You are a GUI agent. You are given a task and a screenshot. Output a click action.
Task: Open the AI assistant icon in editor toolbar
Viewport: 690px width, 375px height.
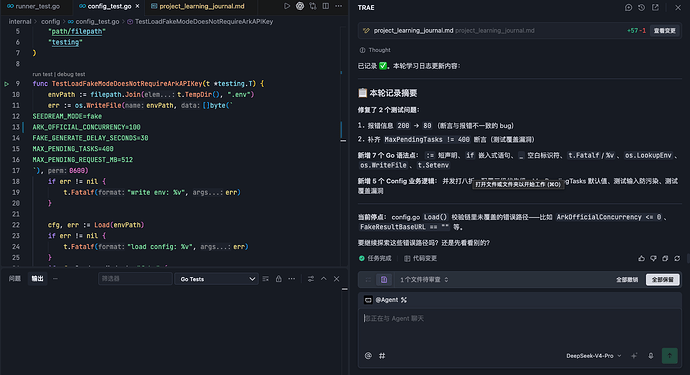[300, 6]
